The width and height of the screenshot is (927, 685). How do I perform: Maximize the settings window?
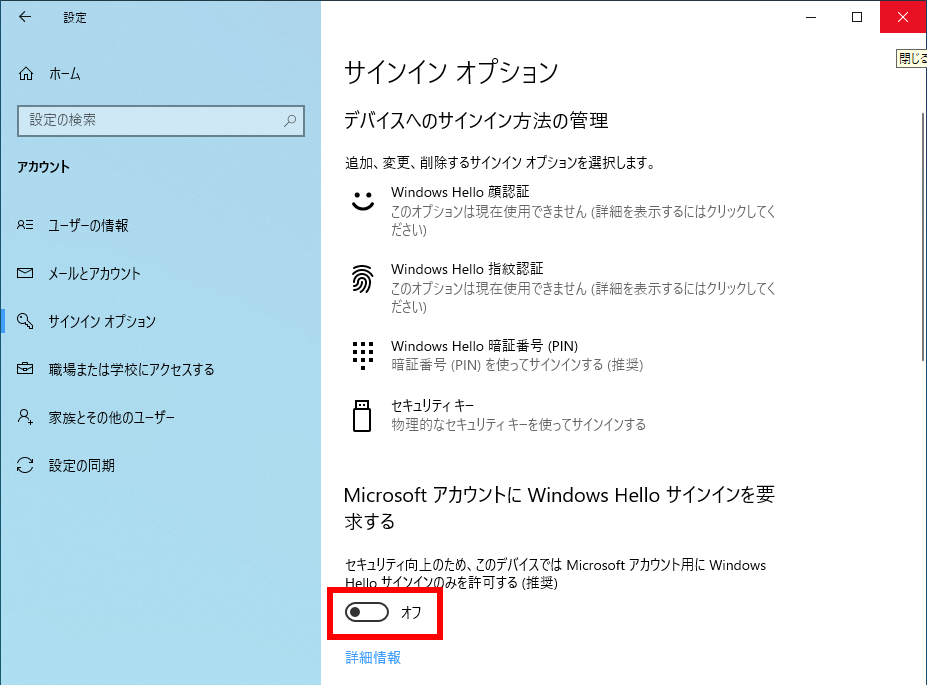click(857, 17)
